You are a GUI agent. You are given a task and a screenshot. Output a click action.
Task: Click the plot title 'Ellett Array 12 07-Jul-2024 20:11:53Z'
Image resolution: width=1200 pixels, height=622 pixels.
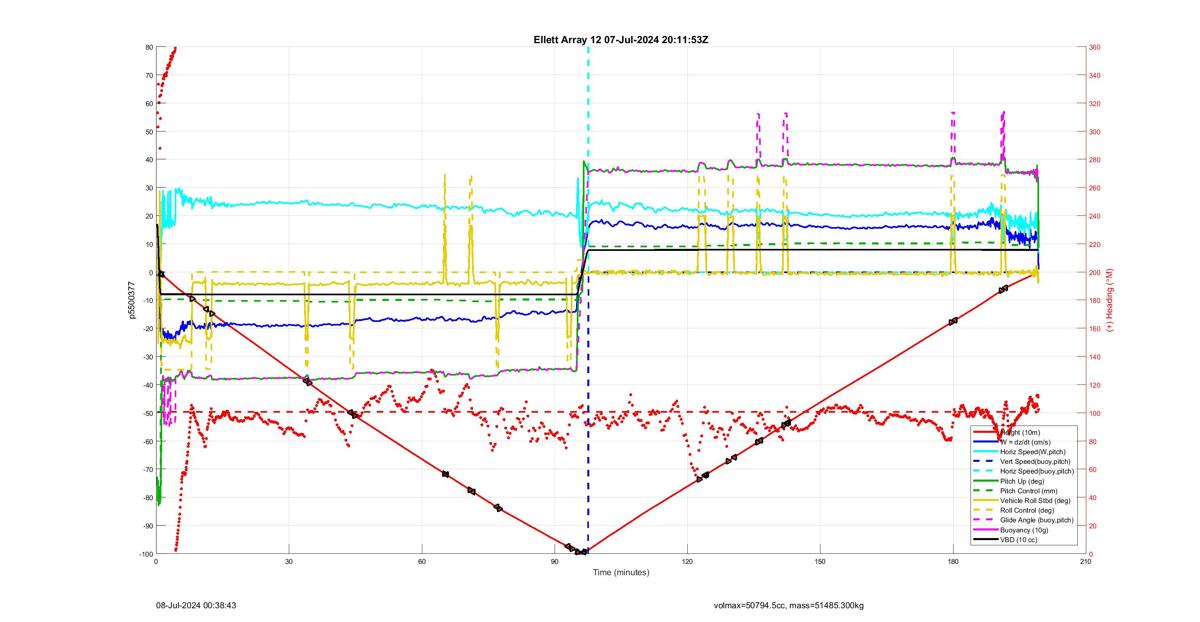pos(622,39)
